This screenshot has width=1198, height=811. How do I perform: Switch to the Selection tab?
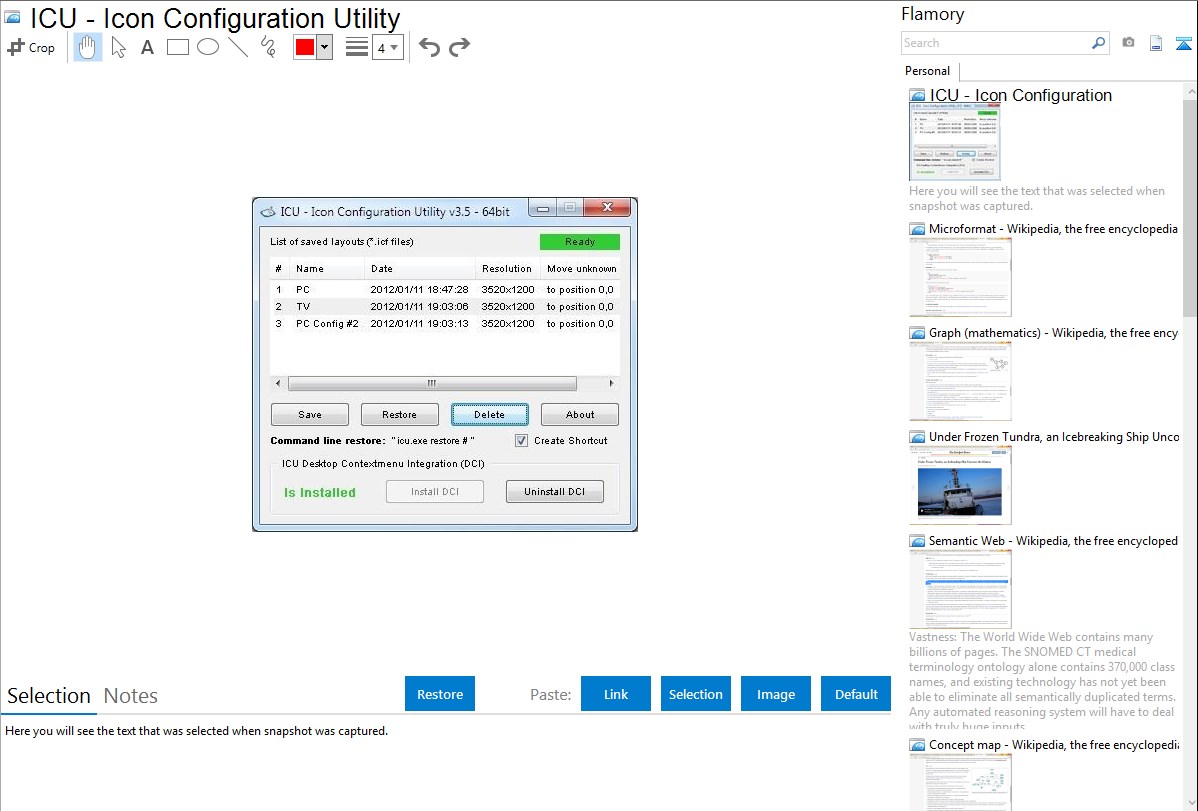point(49,696)
